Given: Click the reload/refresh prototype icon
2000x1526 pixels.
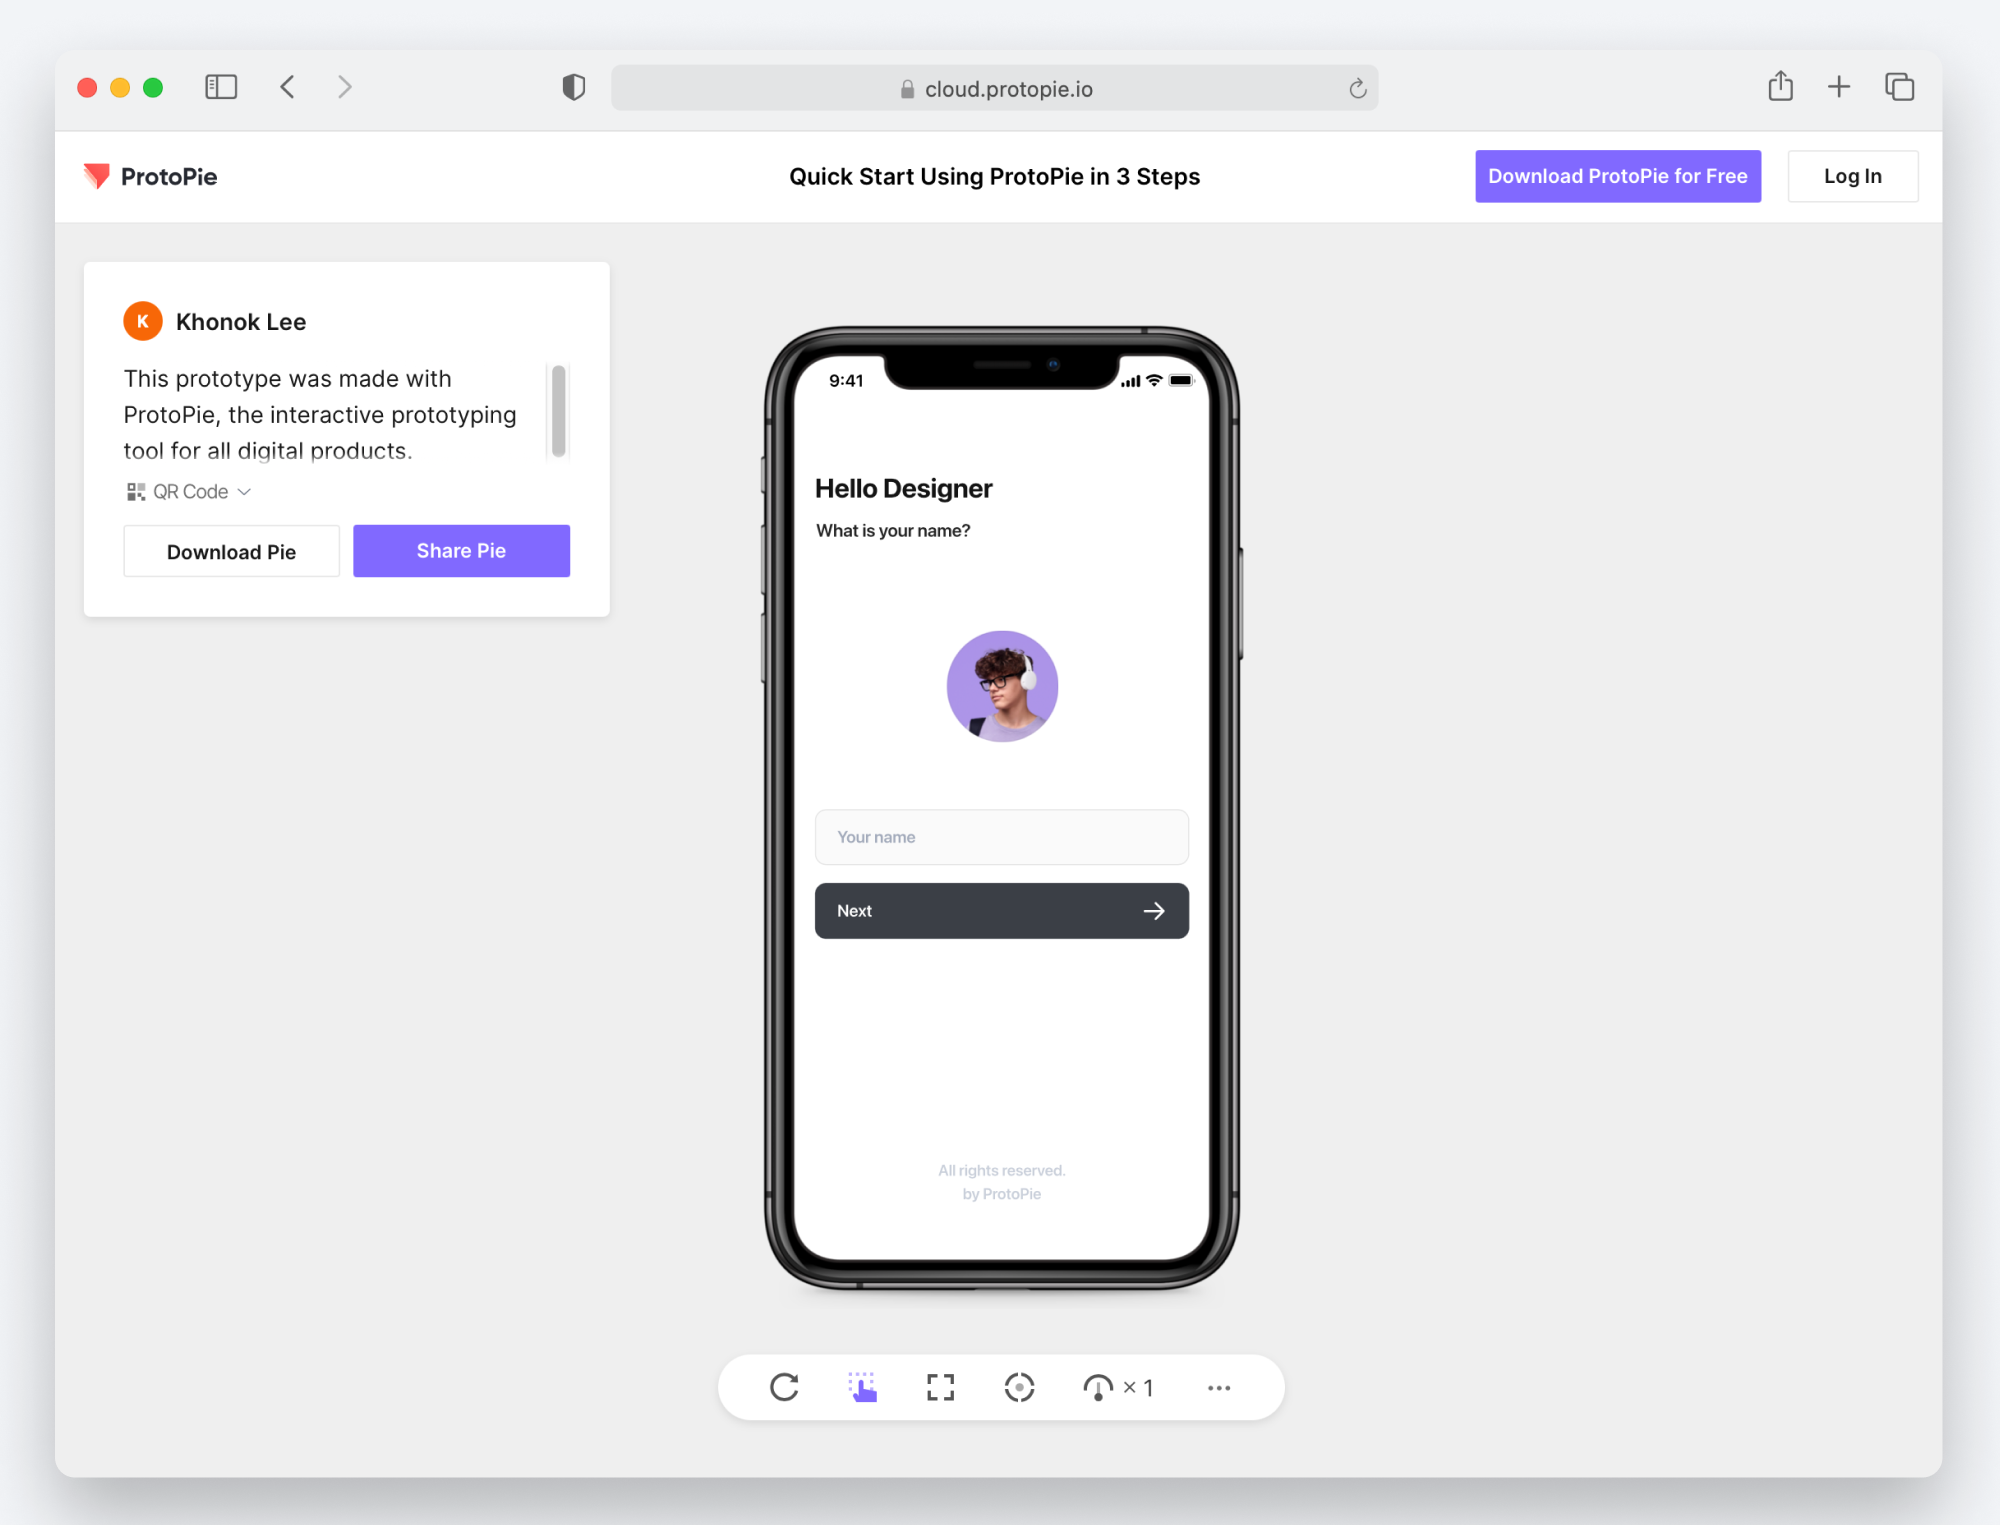Looking at the screenshot, I should click(x=784, y=1387).
